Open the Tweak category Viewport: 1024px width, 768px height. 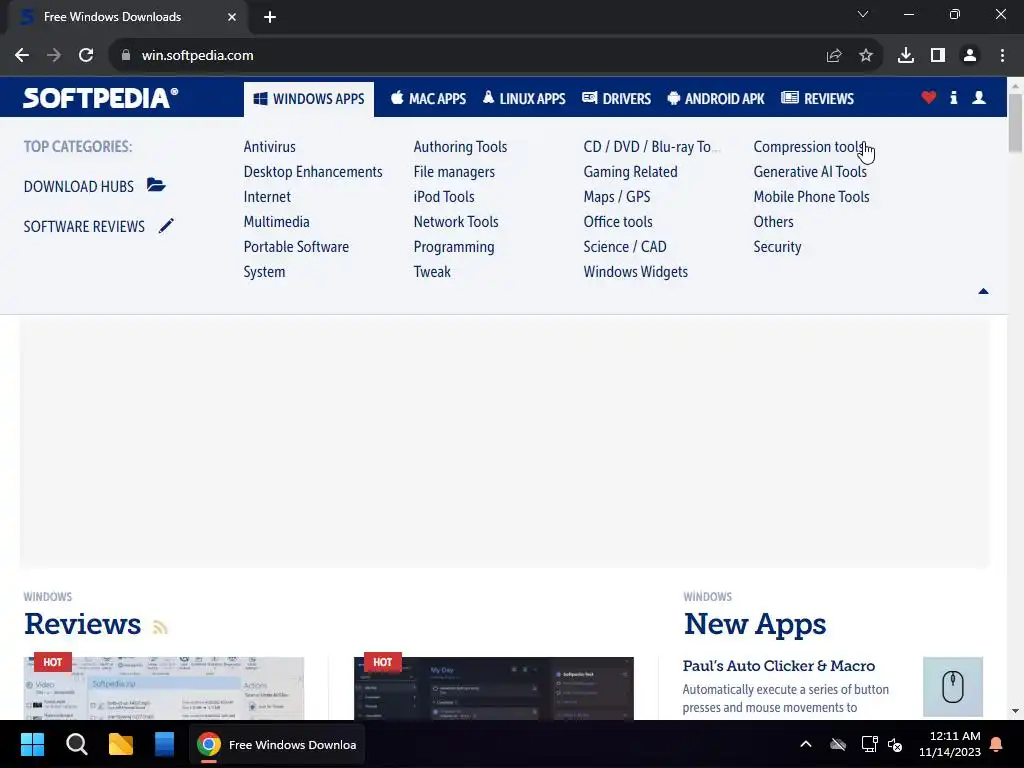pyautogui.click(x=432, y=272)
